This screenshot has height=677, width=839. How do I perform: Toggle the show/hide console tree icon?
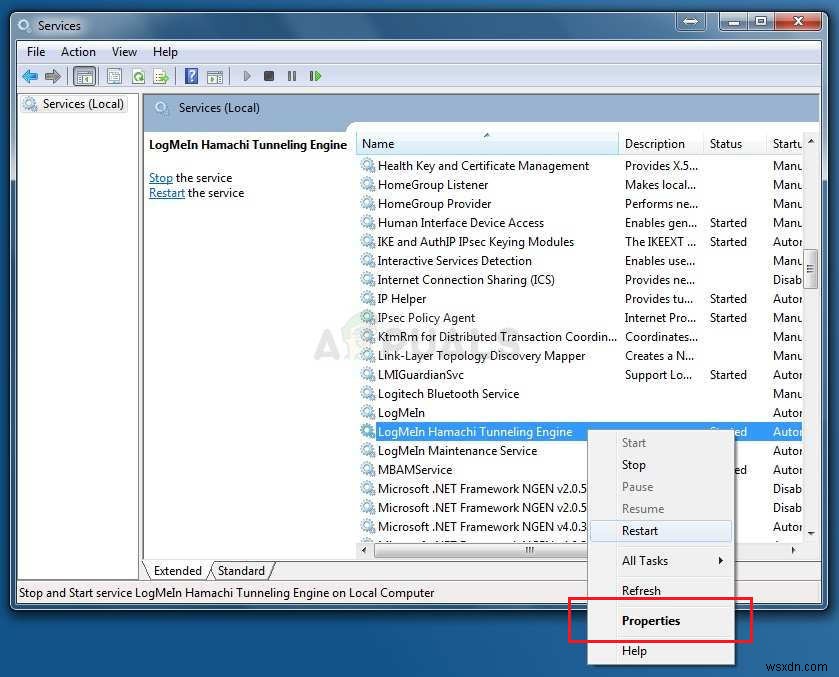point(85,77)
